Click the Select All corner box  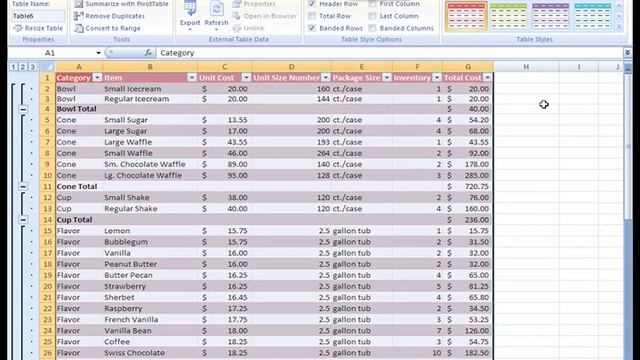coord(47,67)
